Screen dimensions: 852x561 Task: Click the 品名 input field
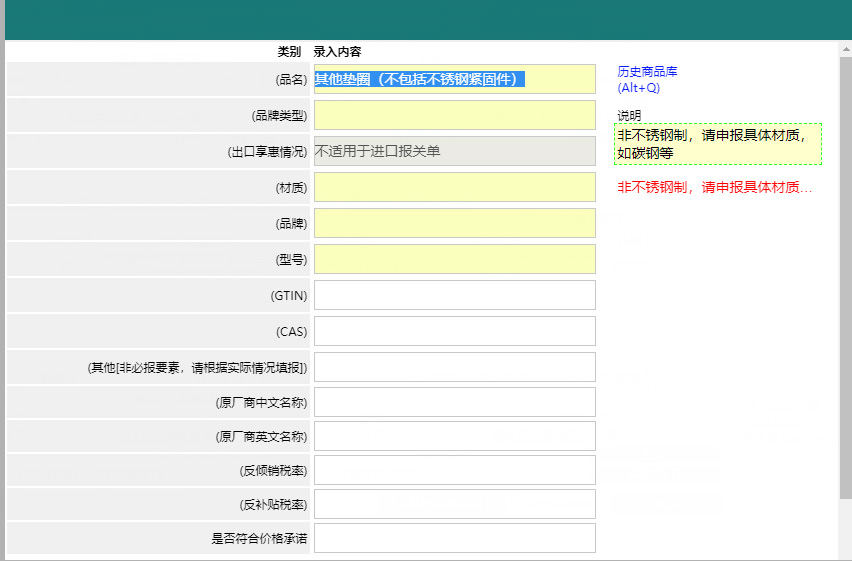point(455,79)
